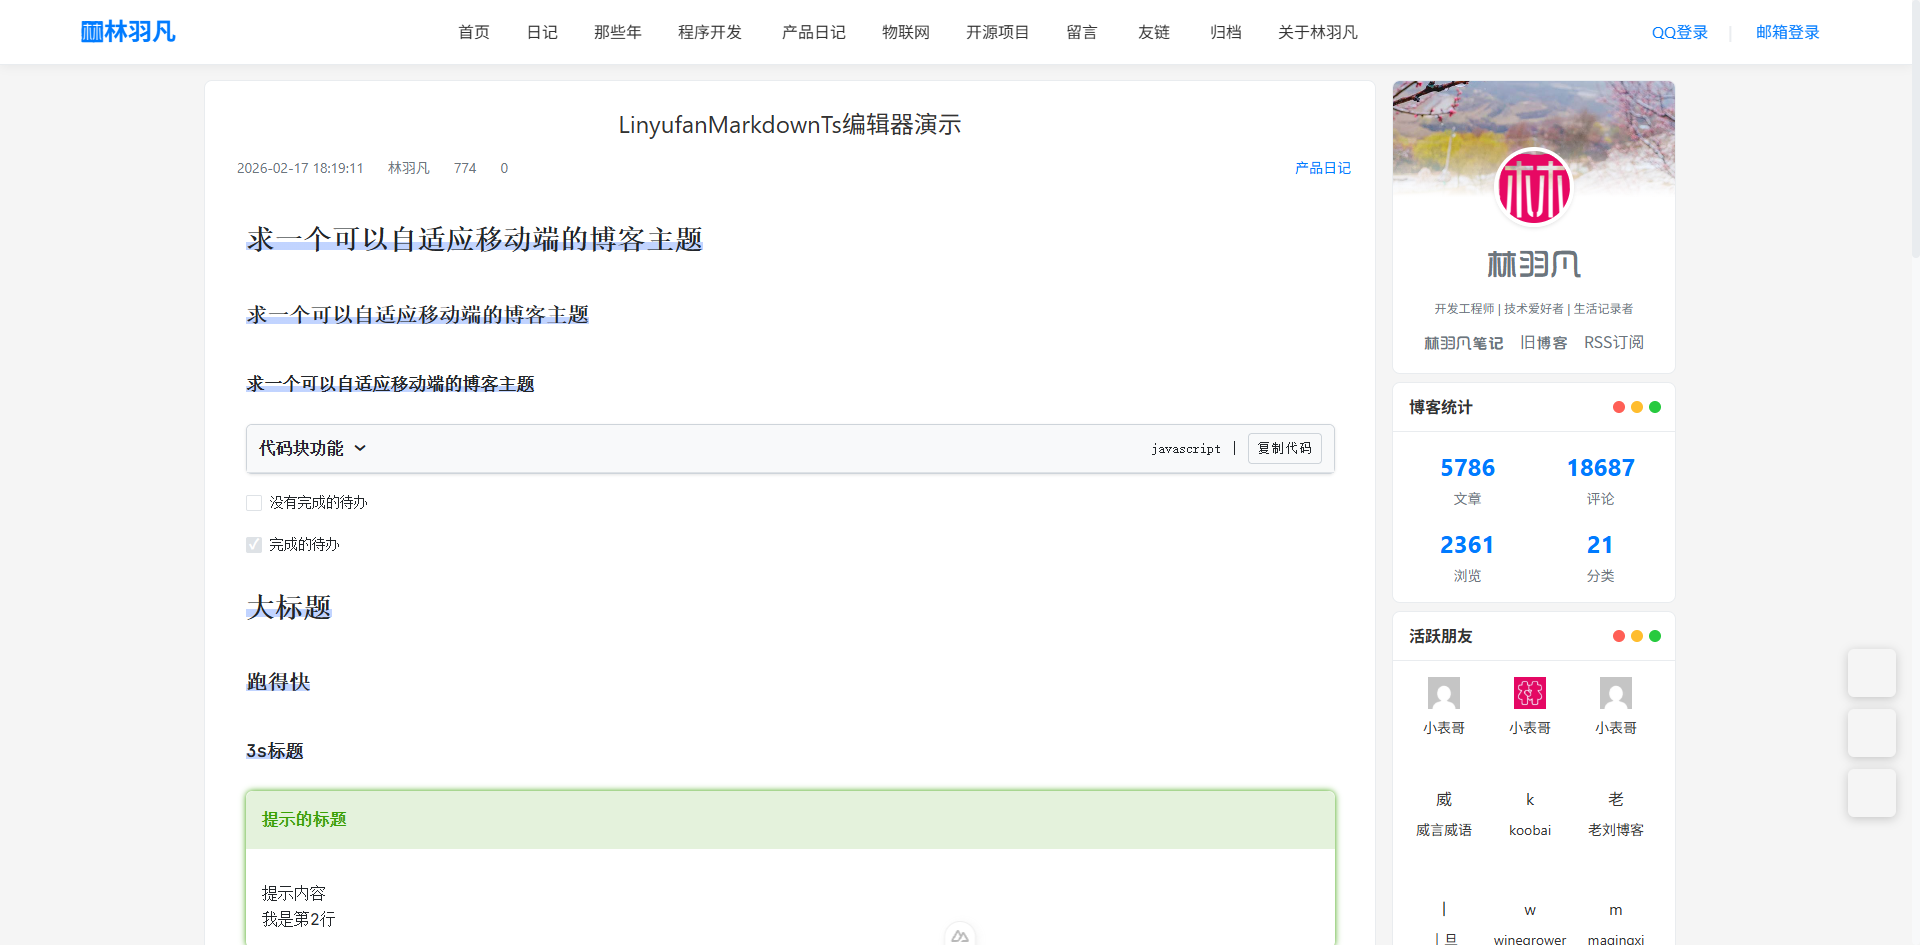
Task: Open the 友链 page
Action: [x=1154, y=32]
